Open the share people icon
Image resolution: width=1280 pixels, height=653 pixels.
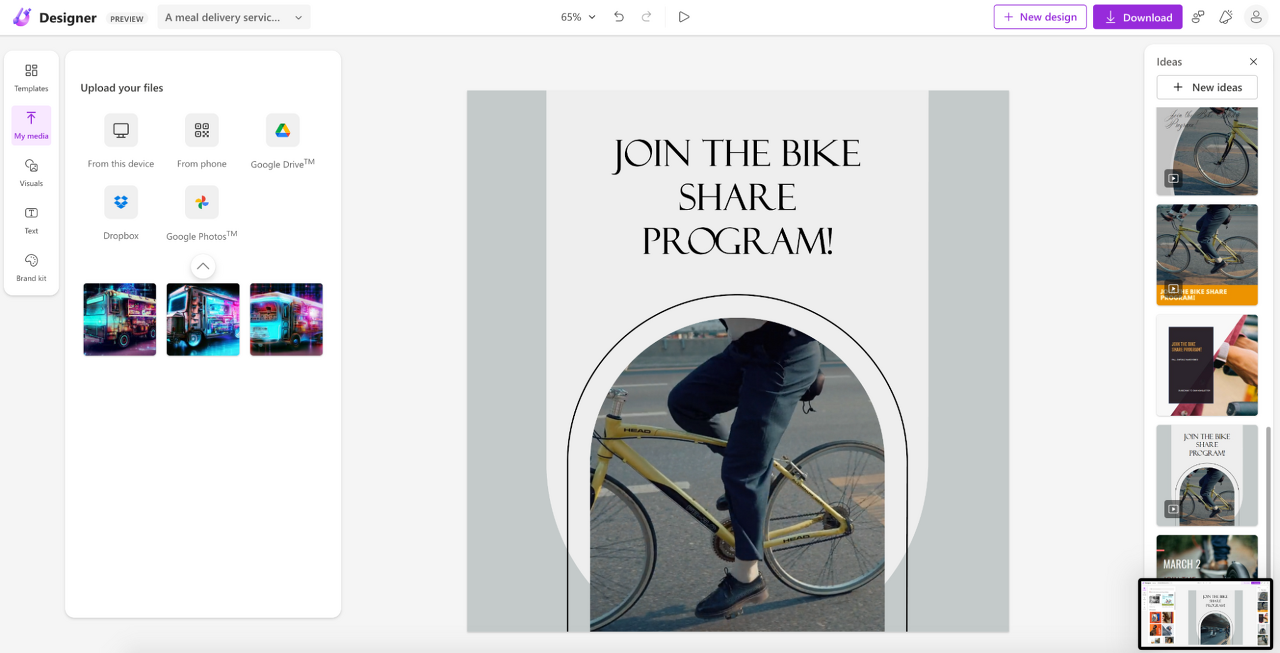[x=1198, y=17]
